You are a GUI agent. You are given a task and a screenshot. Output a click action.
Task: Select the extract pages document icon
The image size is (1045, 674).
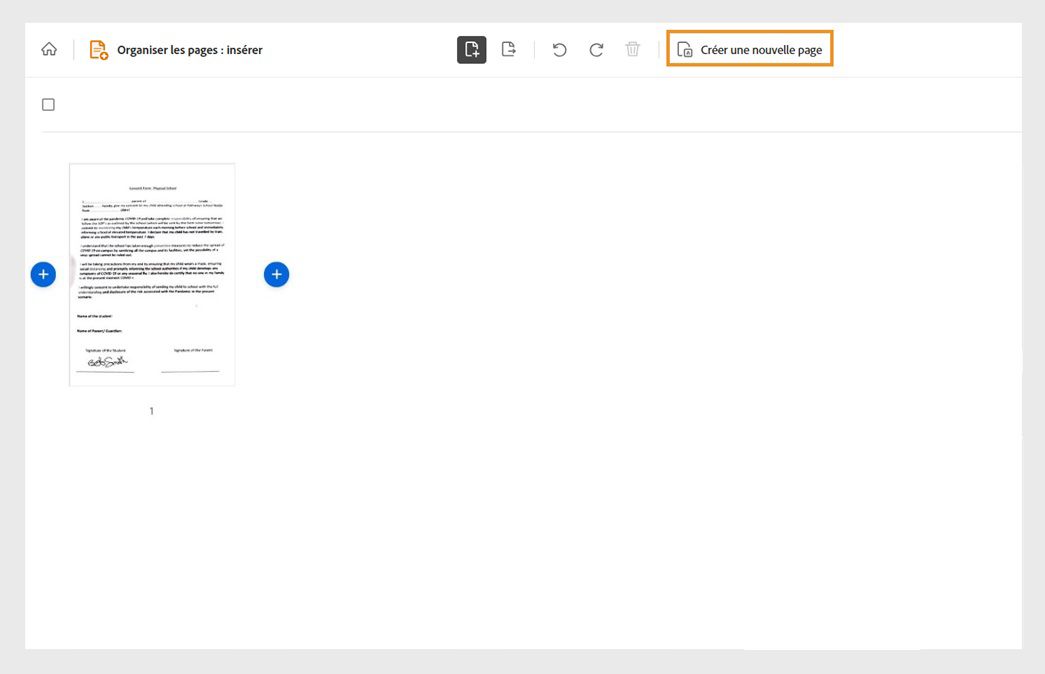click(x=508, y=48)
